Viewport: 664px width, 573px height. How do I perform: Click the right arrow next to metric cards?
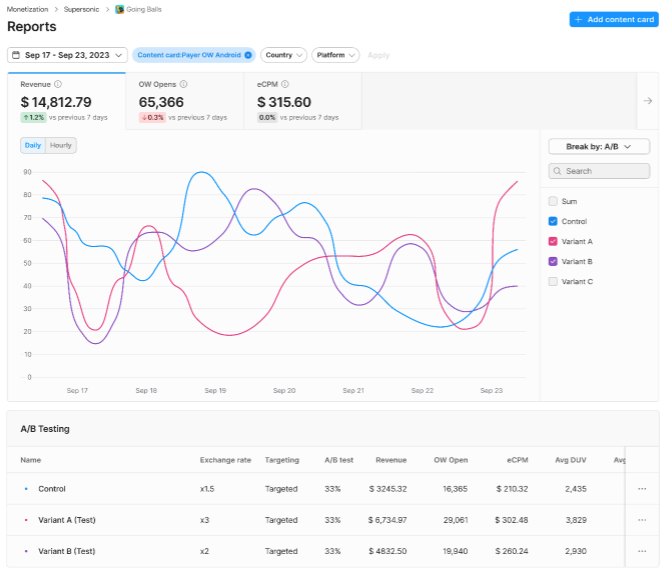tap(647, 101)
